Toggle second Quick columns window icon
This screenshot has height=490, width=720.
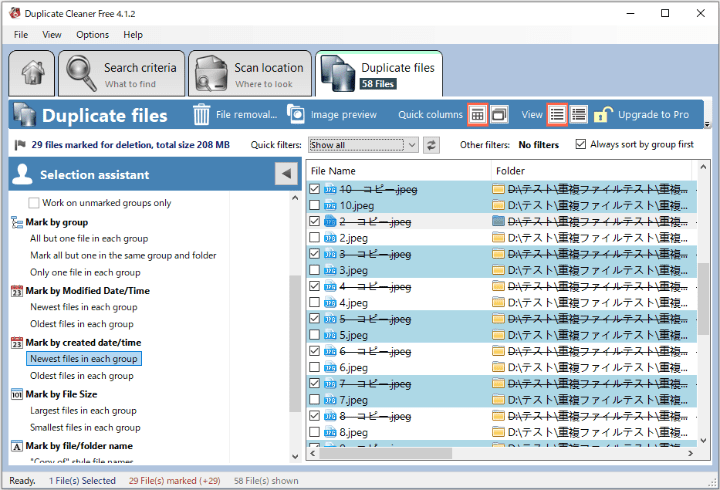499,114
